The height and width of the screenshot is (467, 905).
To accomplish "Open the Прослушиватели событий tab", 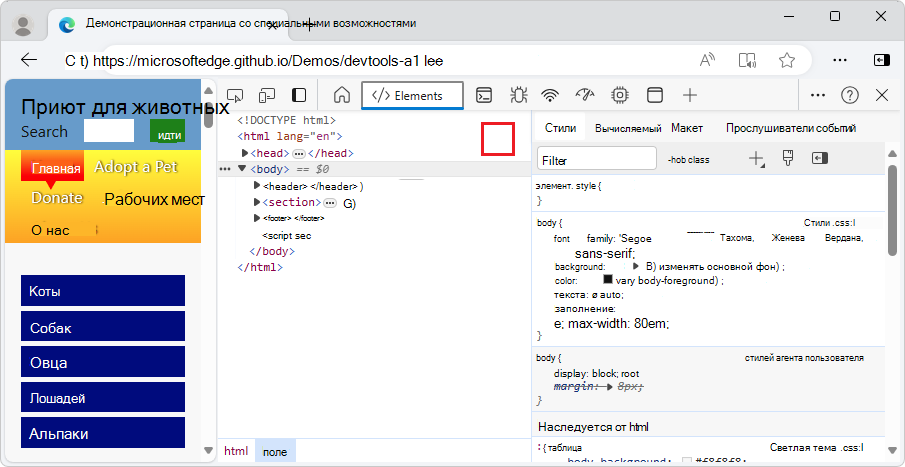I will [791, 128].
